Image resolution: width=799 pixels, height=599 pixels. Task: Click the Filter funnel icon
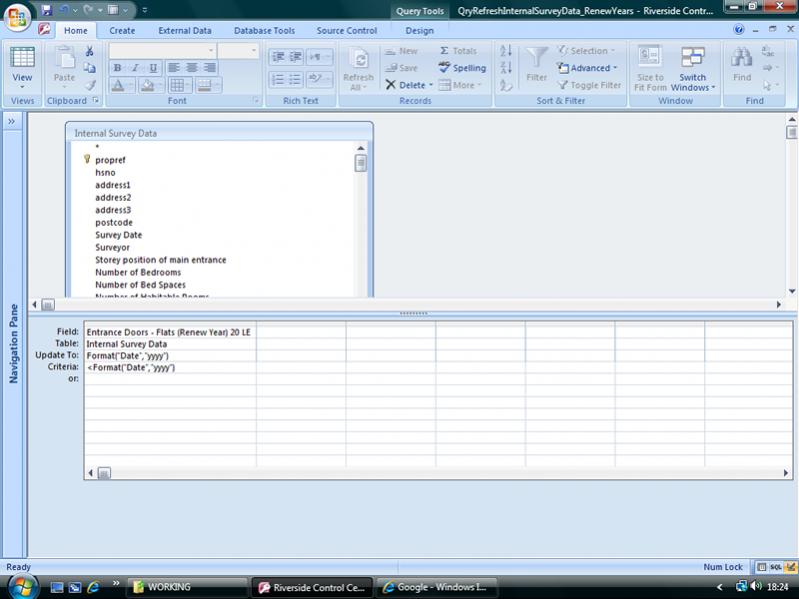point(537,60)
